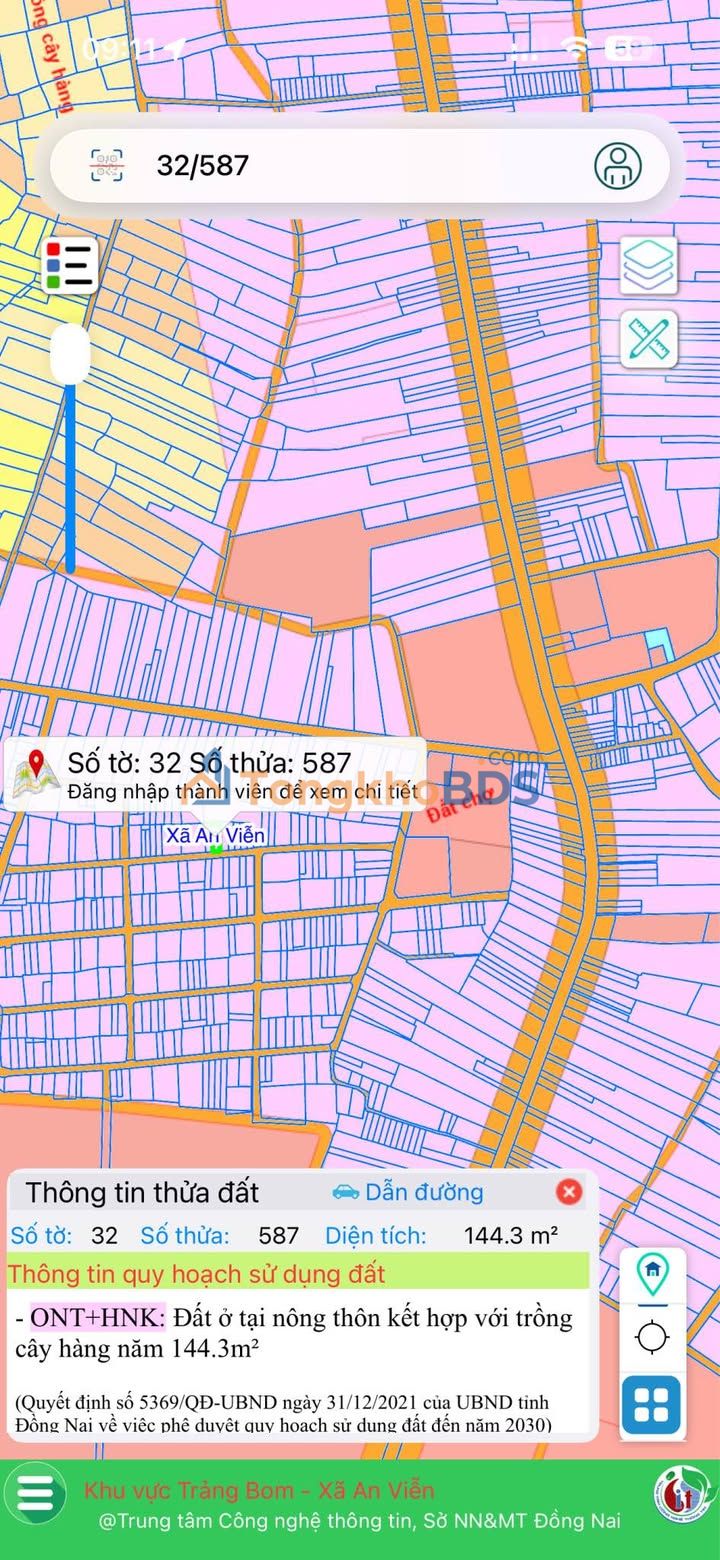Tap the Dẫn đường directions button
Image resolution: width=720 pixels, height=1560 pixels.
(x=408, y=1192)
